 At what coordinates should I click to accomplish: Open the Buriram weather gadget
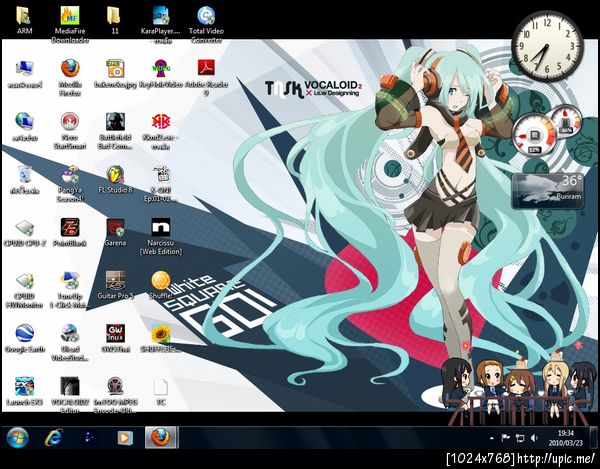point(548,191)
